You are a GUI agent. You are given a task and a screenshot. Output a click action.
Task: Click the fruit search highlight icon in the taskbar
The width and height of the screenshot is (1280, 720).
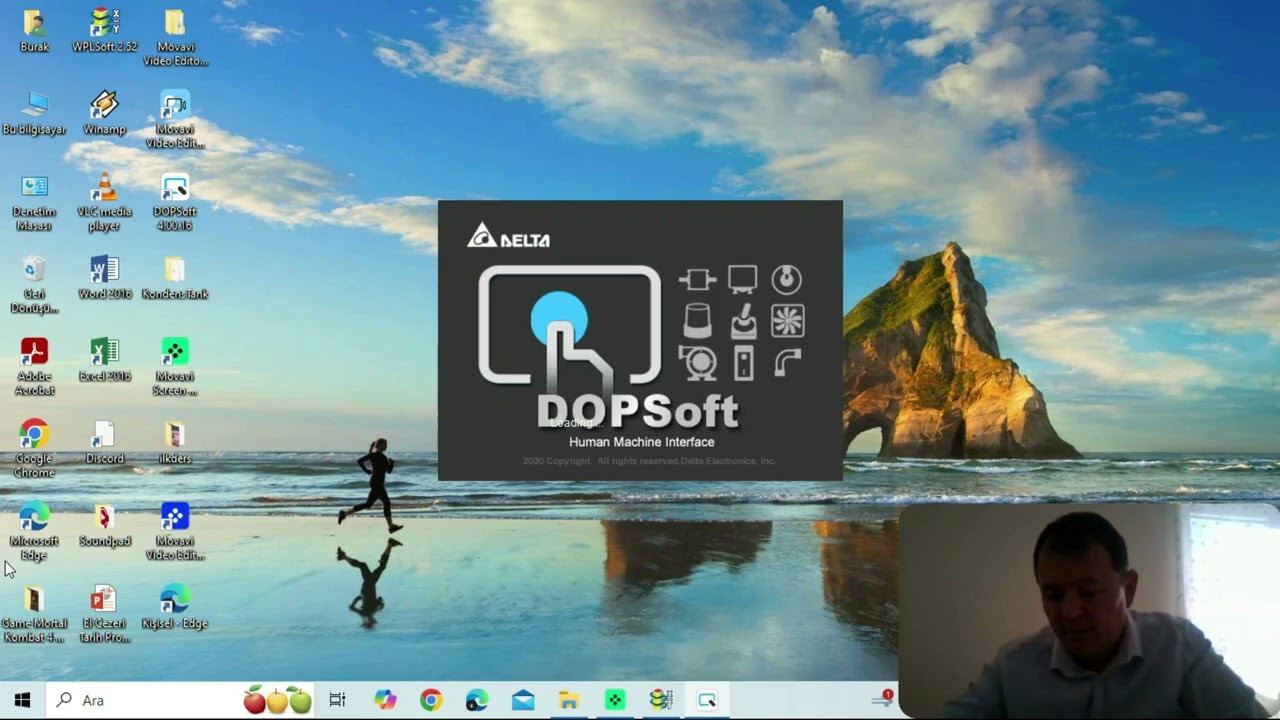(278, 700)
